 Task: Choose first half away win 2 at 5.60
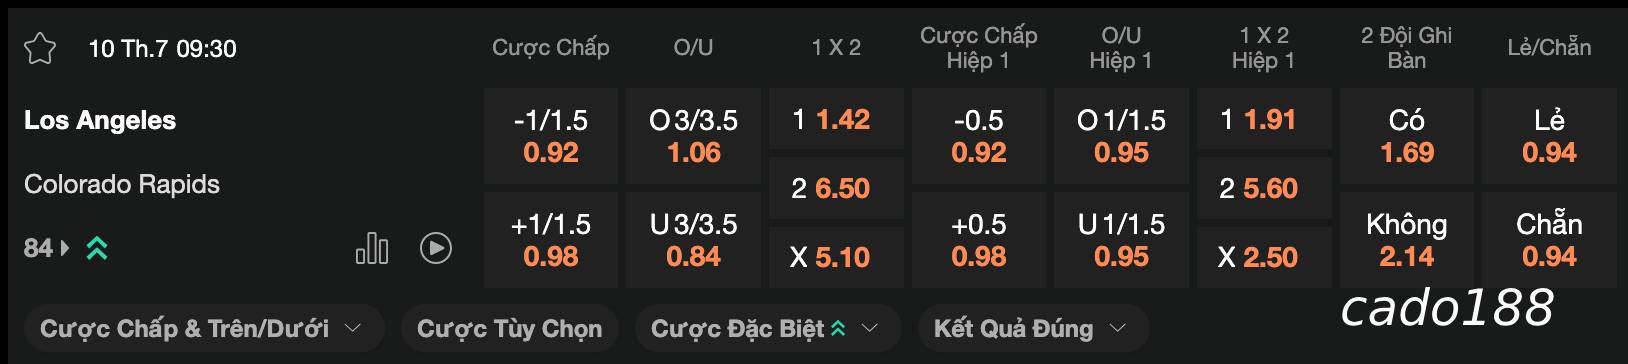pyautogui.click(x=1264, y=188)
